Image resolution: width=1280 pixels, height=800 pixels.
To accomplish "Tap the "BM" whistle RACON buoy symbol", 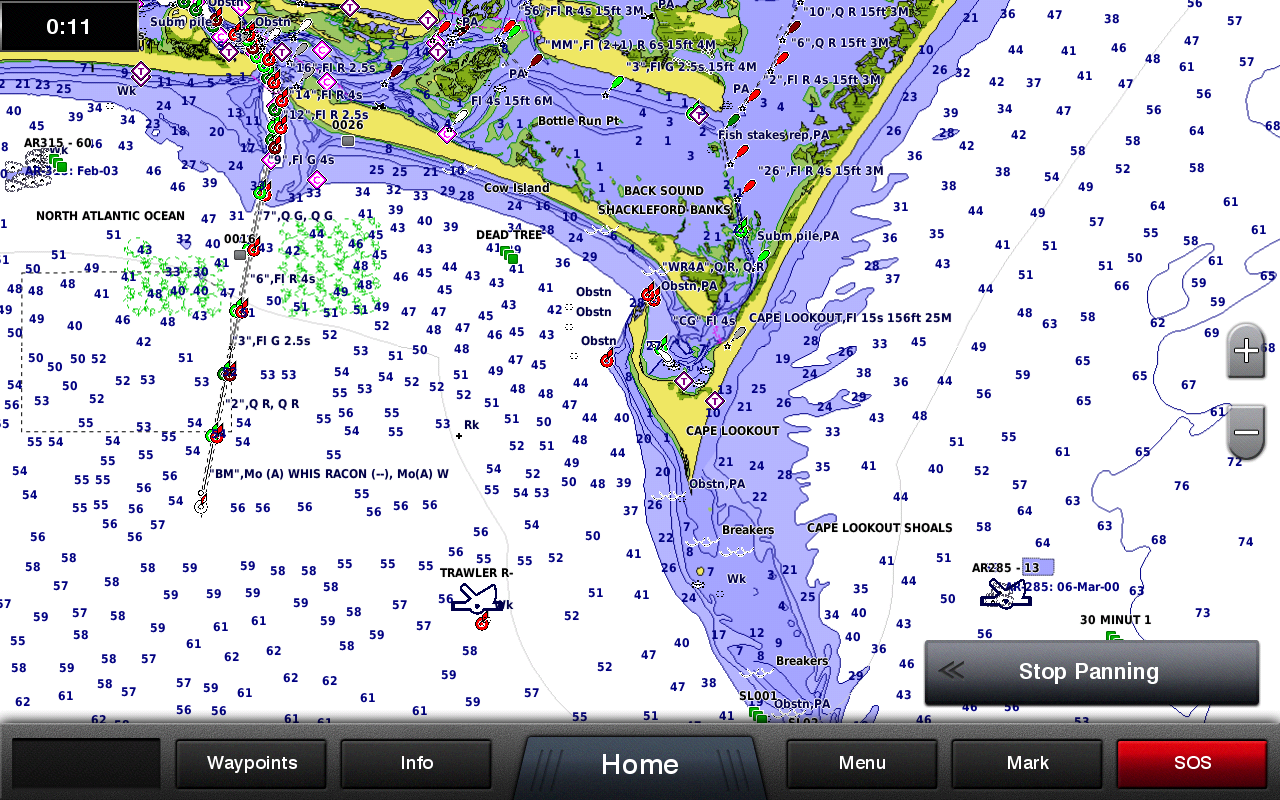I will pyautogui.click(x=201, y=505).
